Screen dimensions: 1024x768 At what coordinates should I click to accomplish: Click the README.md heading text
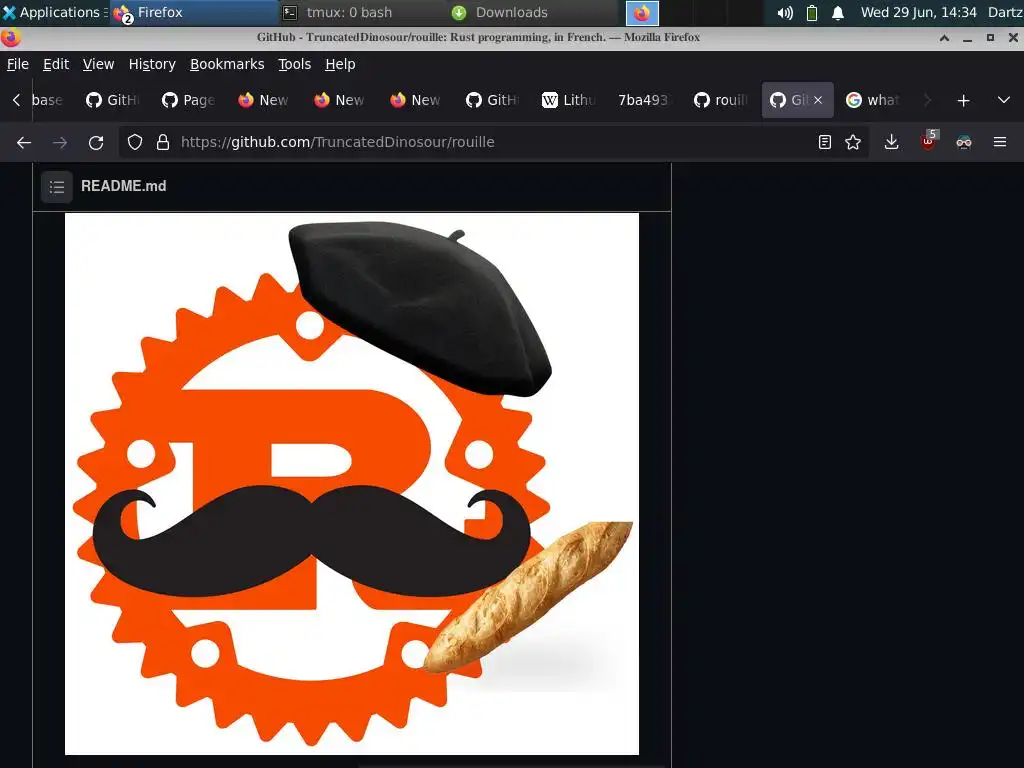(123, 186)
